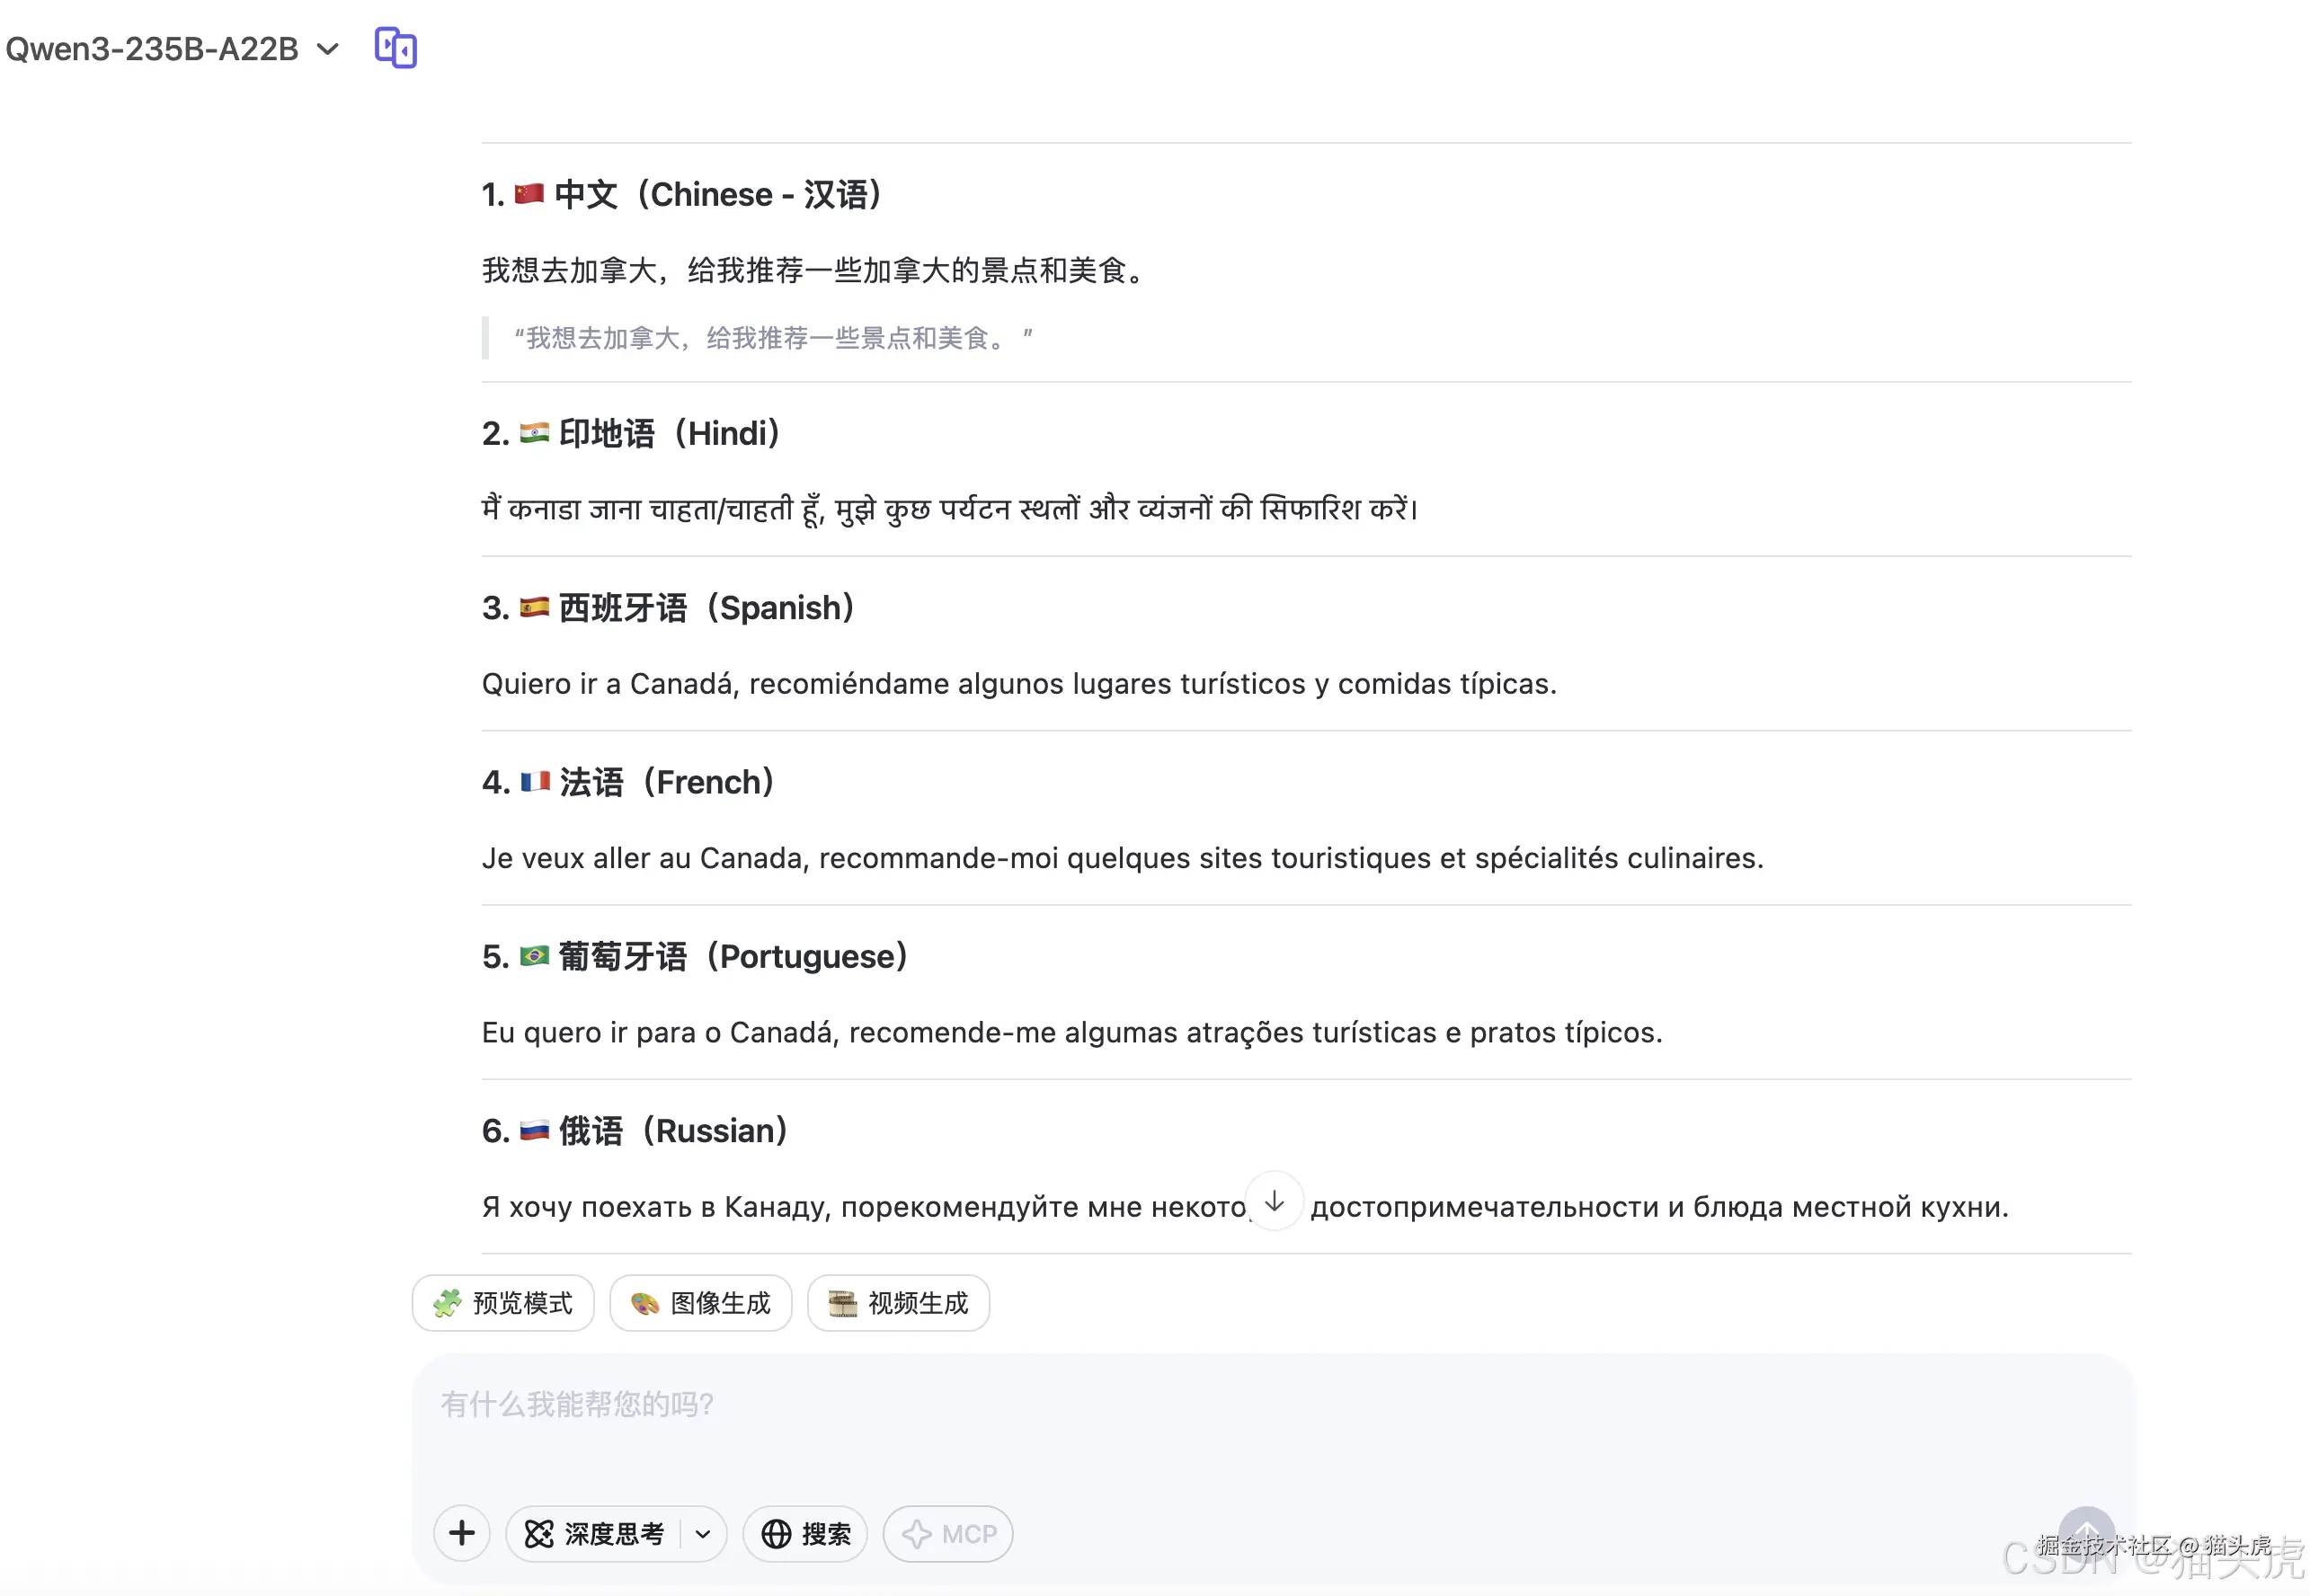Click the palette icon on 图像生成 chip
Screen dimensions: 2310x1596
click(x=645, y=1302)
